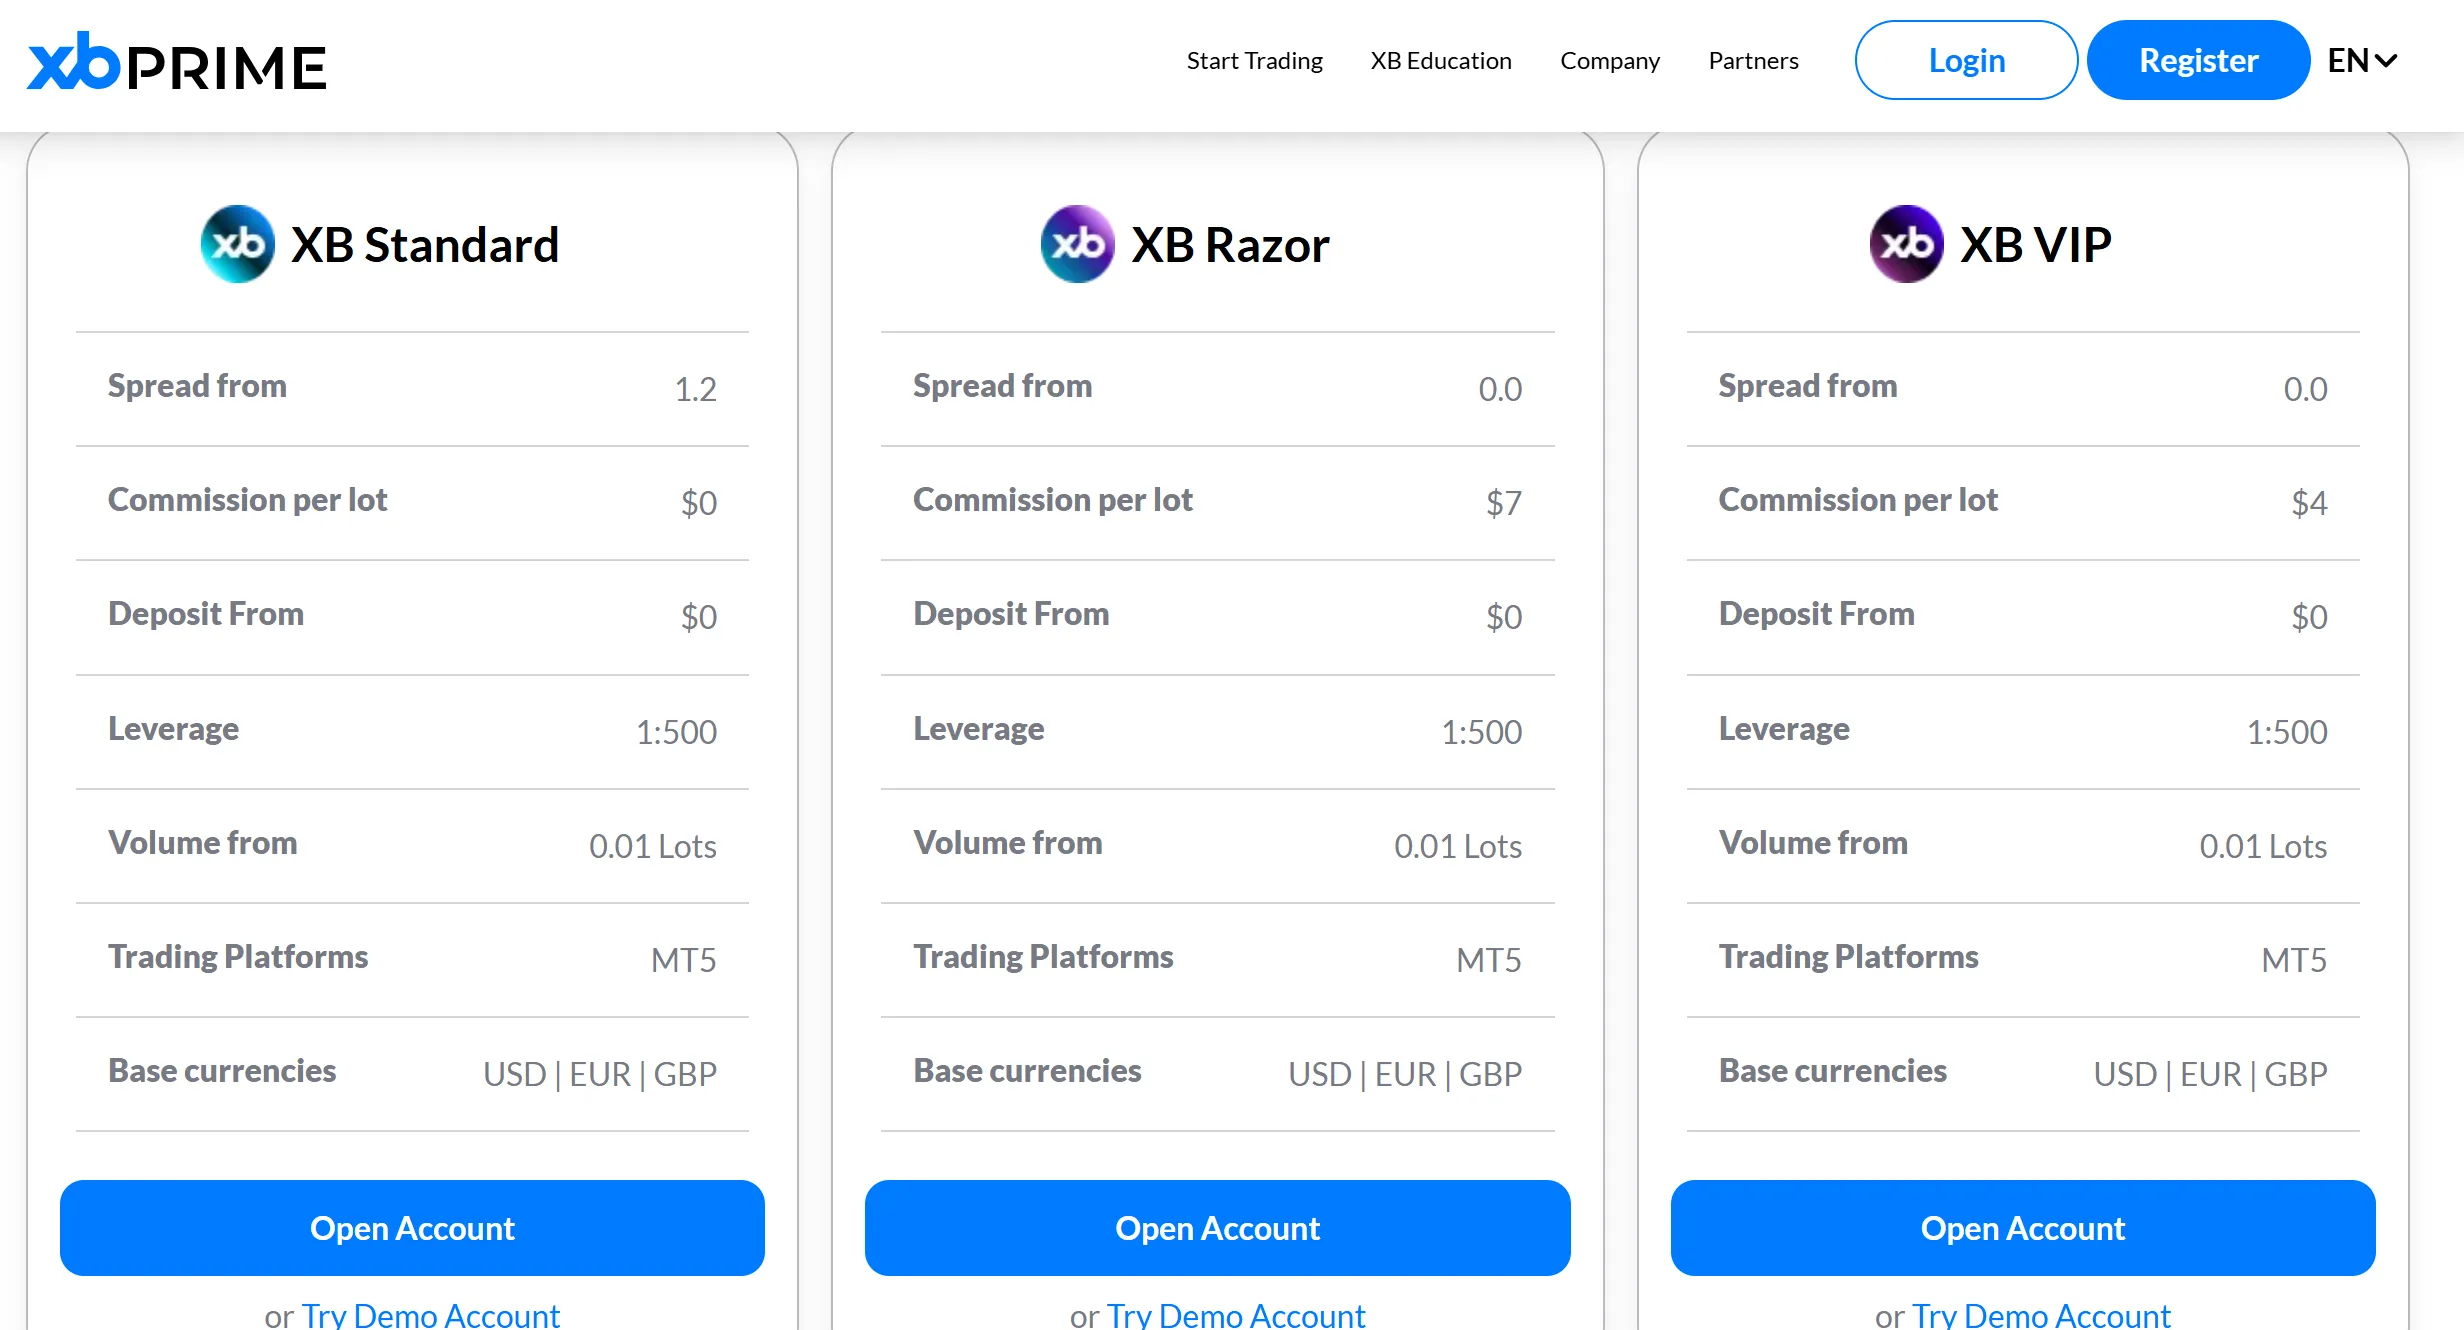Viewport: 2464px width, 1330px height.
Task: Click XB VIP Volume from label
Action: (1813, 843)
